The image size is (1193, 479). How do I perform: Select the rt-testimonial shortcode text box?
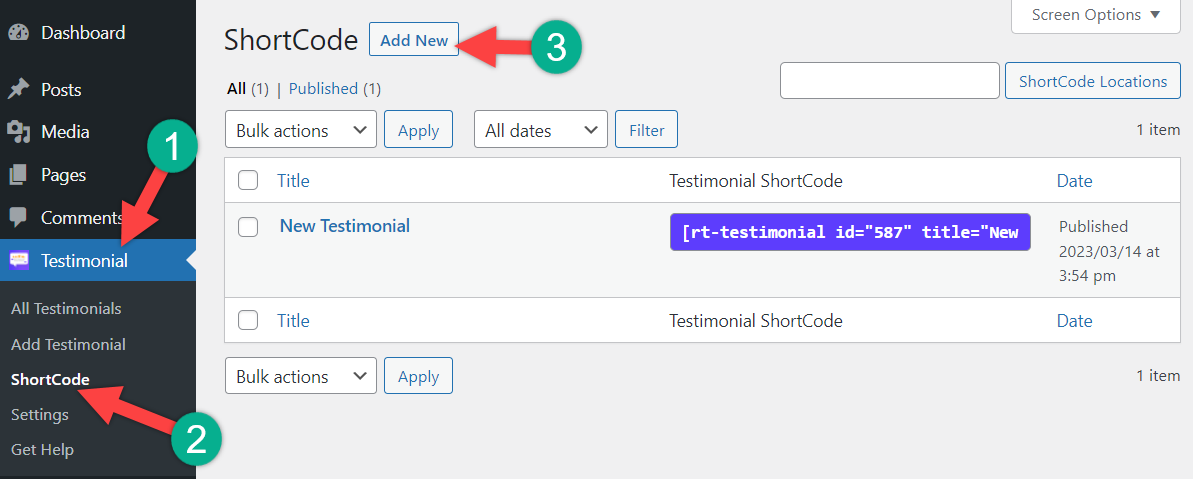(850, 232)
